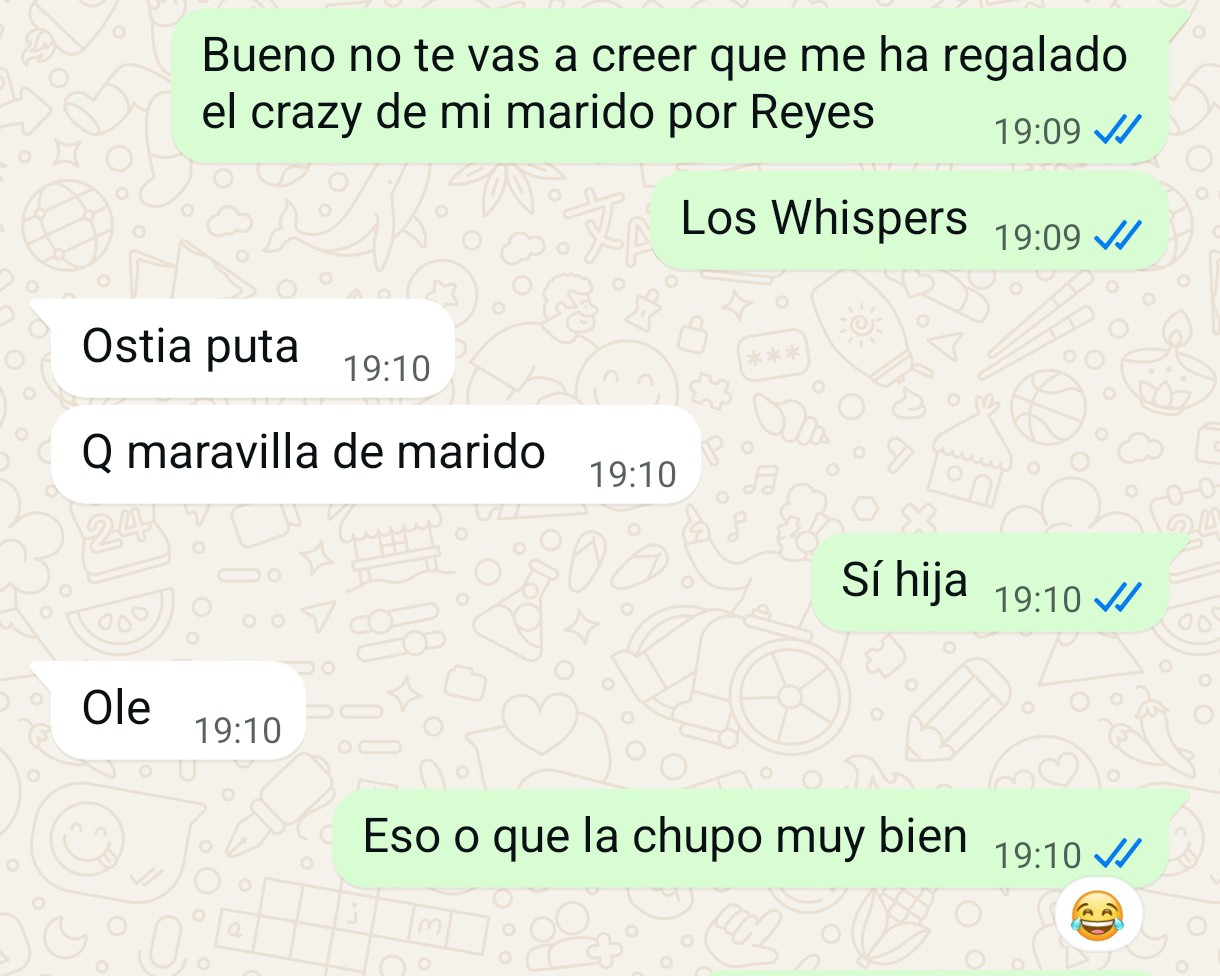Click the 19:10 timestamp on 'Ole'
1220x976 pixels.
click(x=238, y=731)
